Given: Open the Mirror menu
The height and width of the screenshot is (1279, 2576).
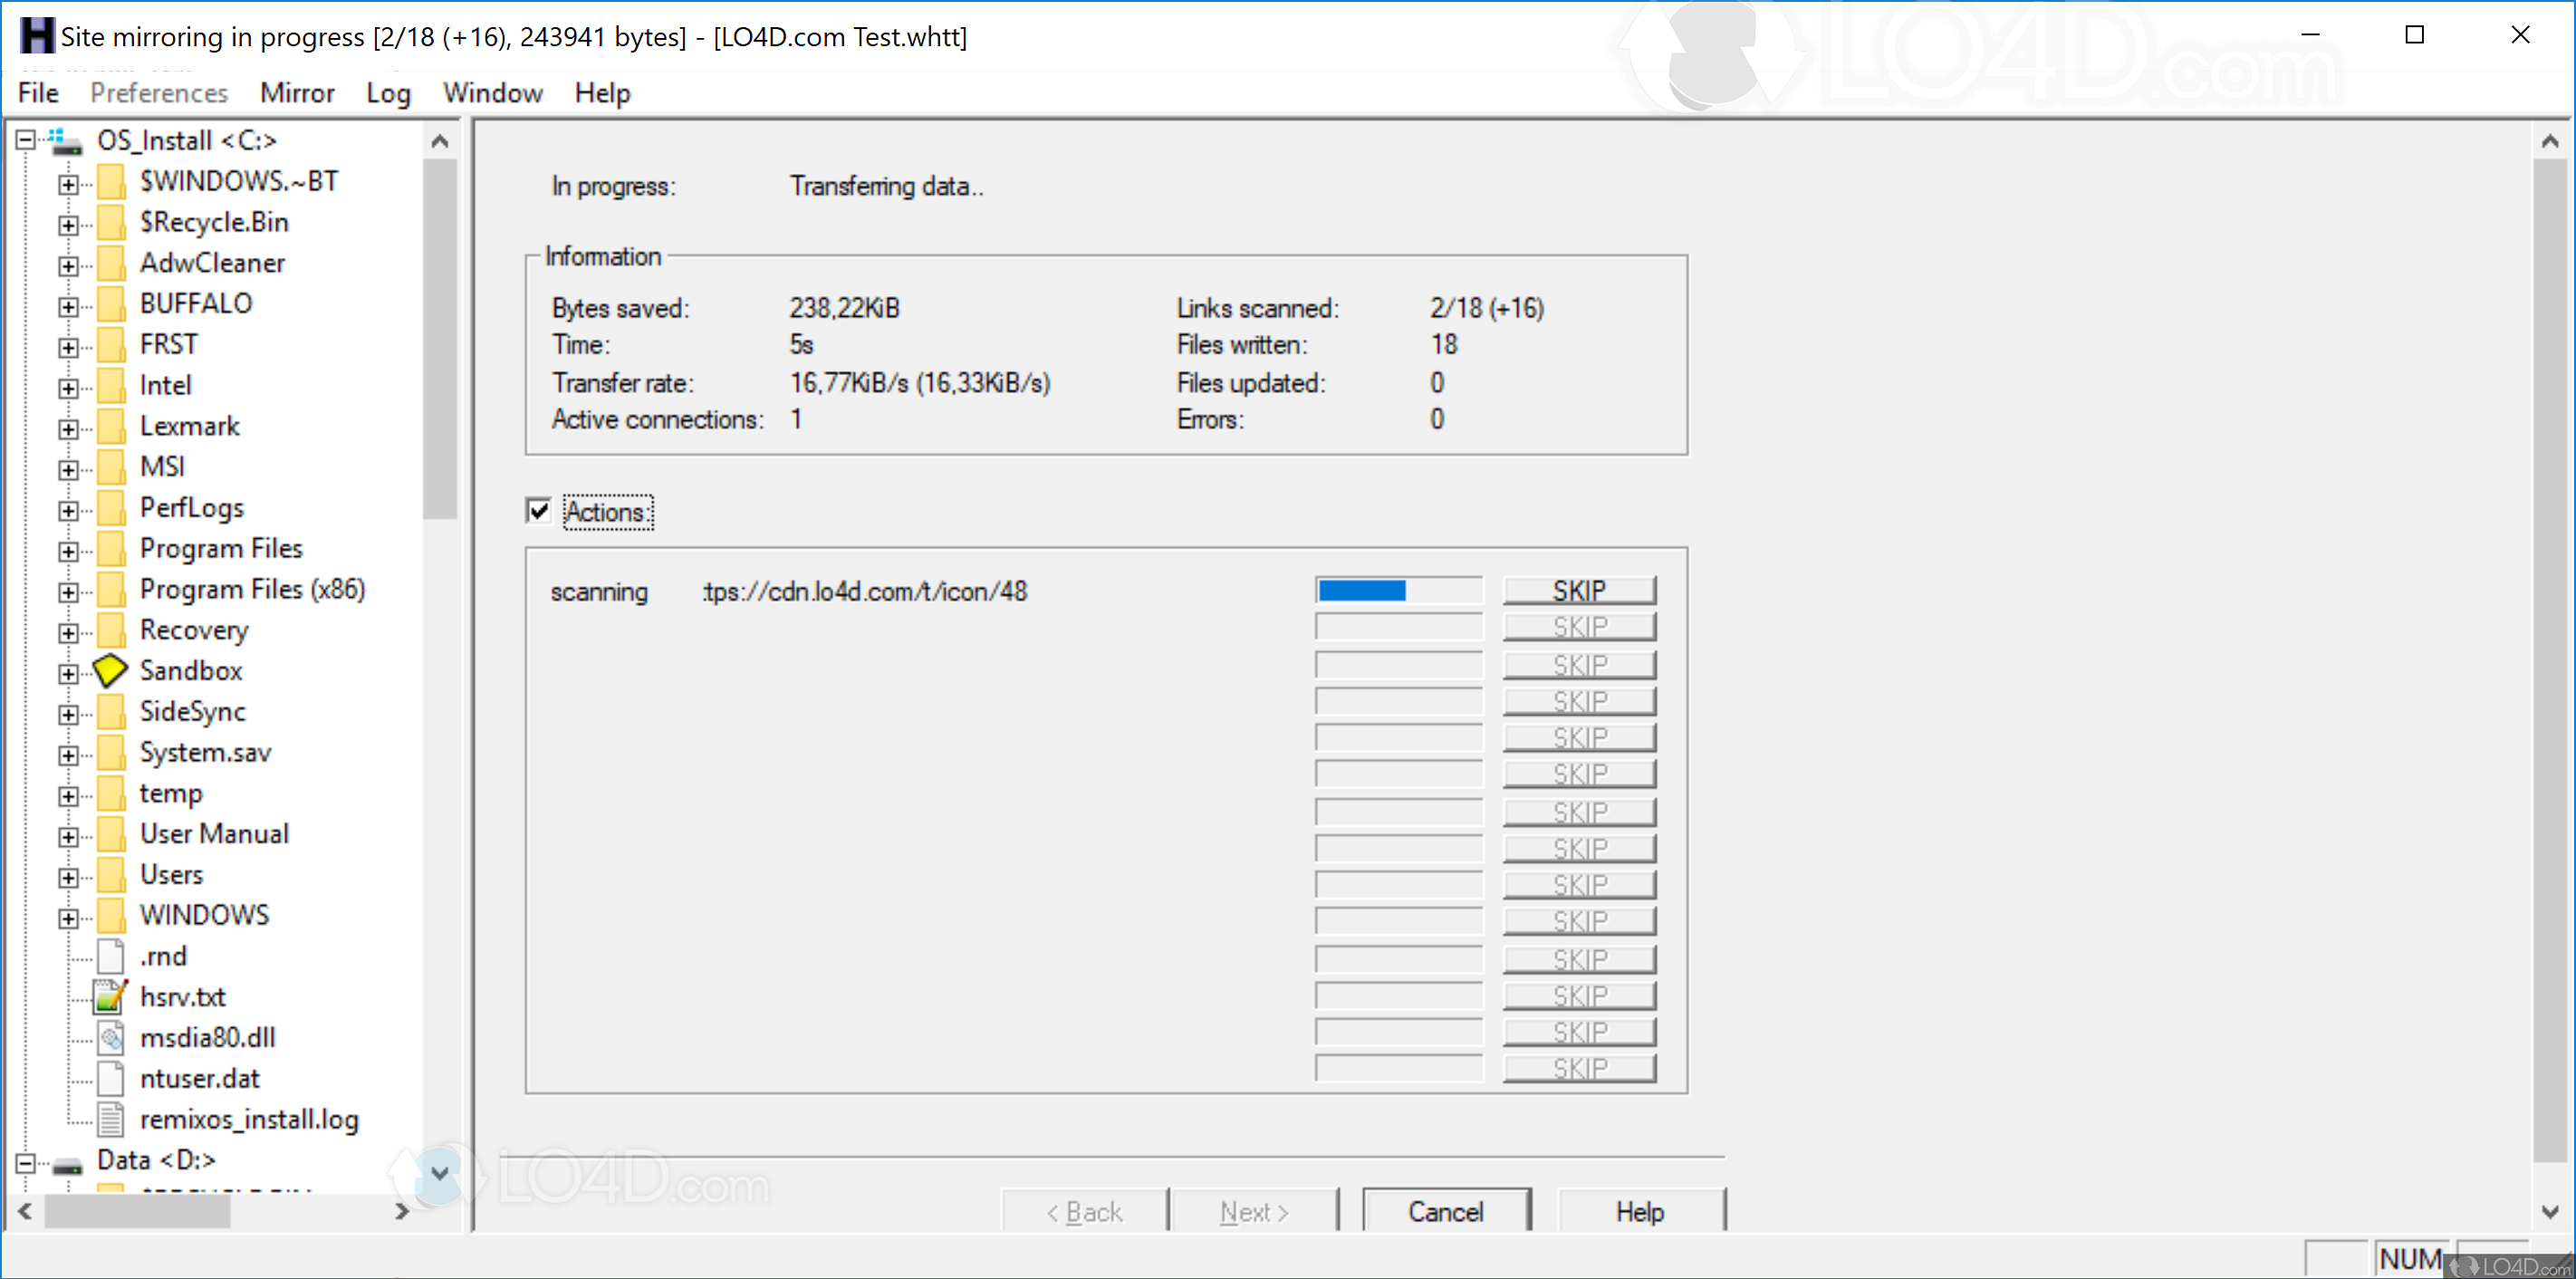Looking at the screenshot, I should coord(296,92).
